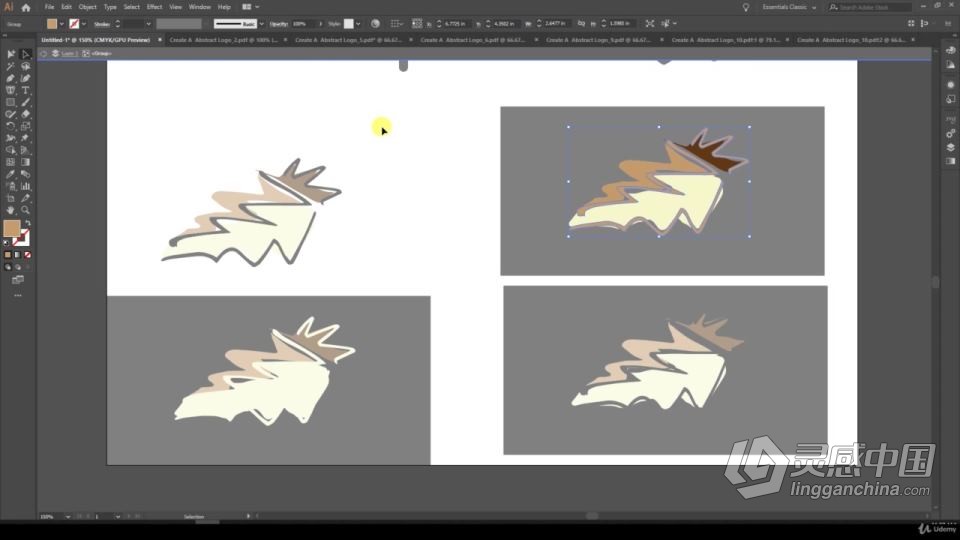Select the Paintbrush tool
The image size is (960, 540).
25,102
